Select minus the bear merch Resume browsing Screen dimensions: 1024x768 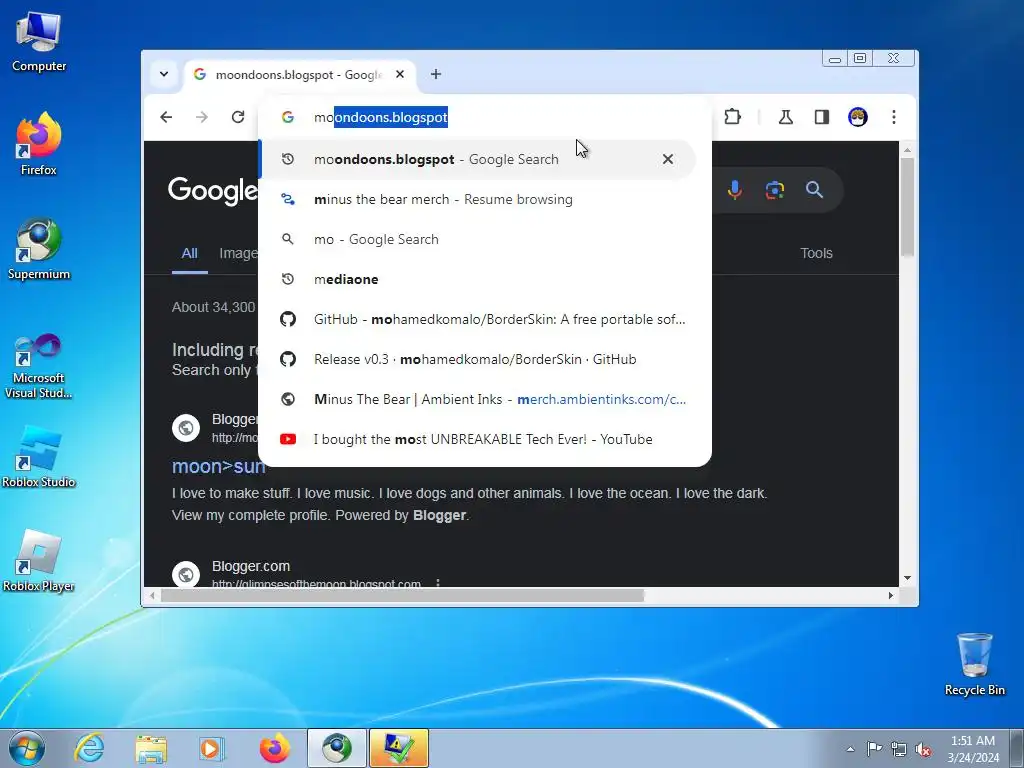(478, 199)
